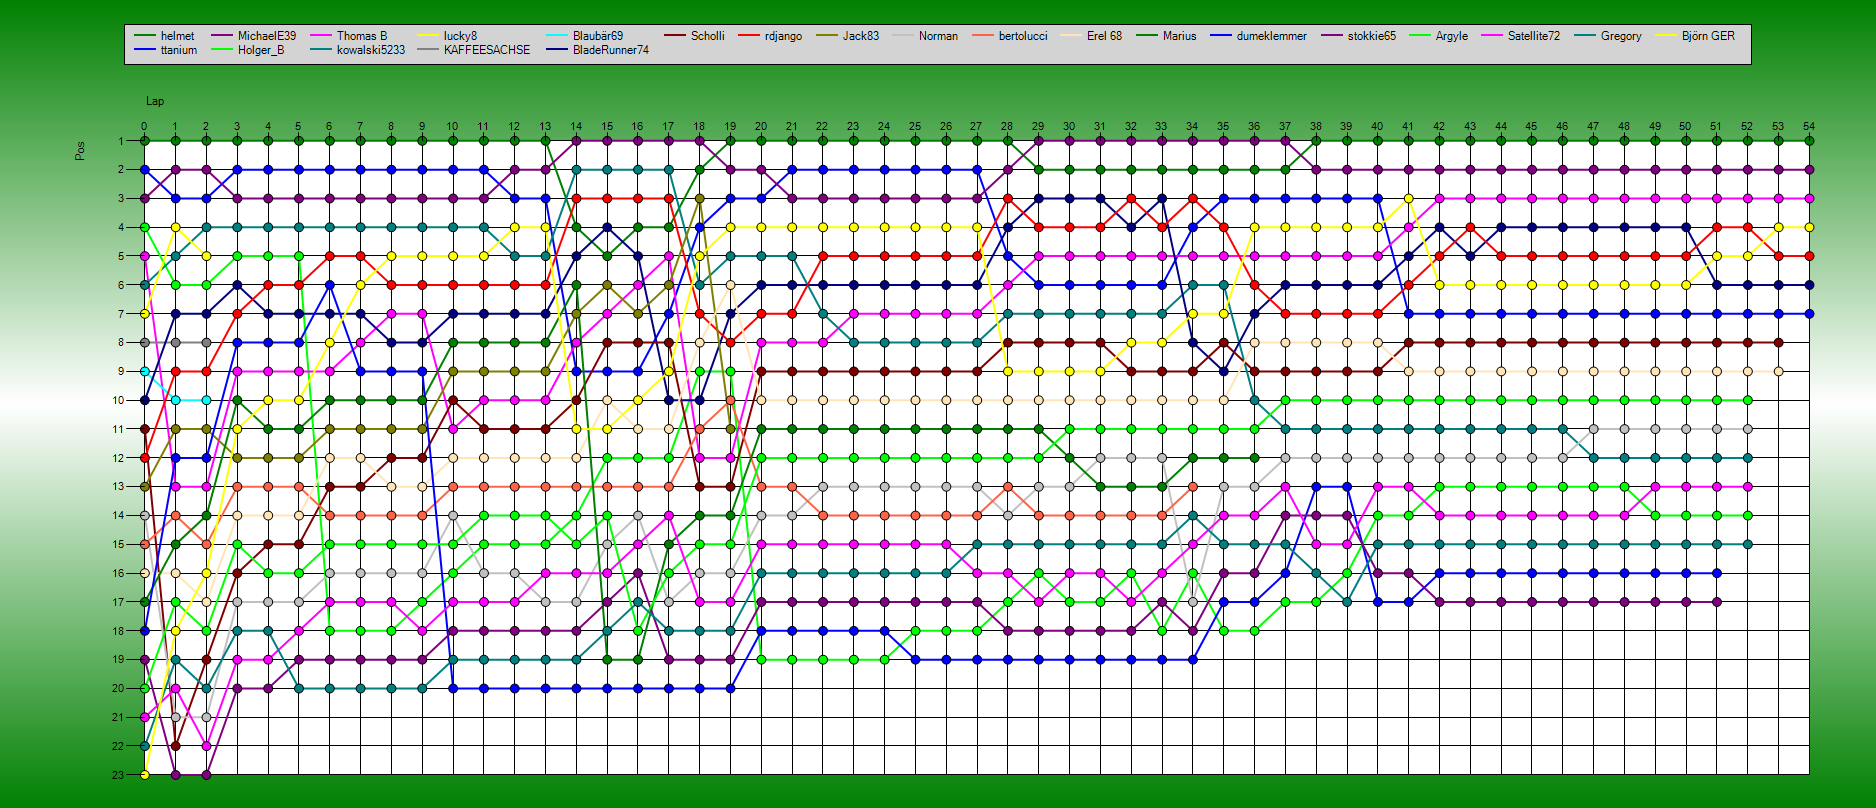Click position 23 on the Pos axis
The image size is (1876, 808).
(118, 775)
